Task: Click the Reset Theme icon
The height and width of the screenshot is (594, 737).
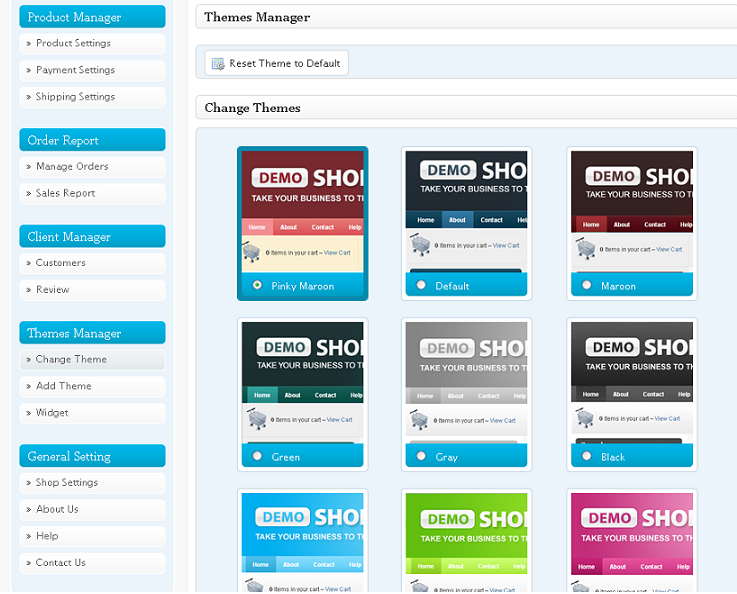Action: [x=218, y=64]
